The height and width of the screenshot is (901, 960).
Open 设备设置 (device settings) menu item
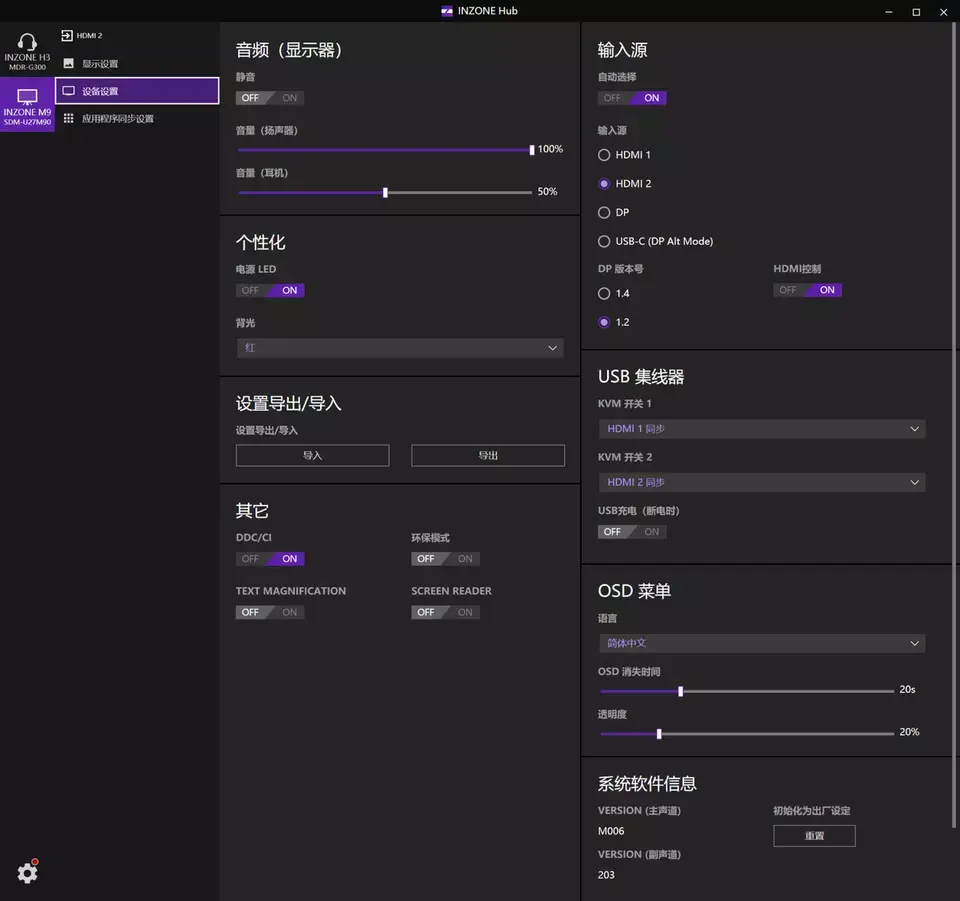[137, 91]
